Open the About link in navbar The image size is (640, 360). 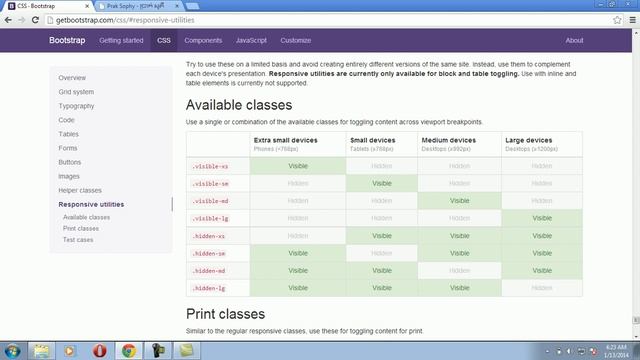574,40
